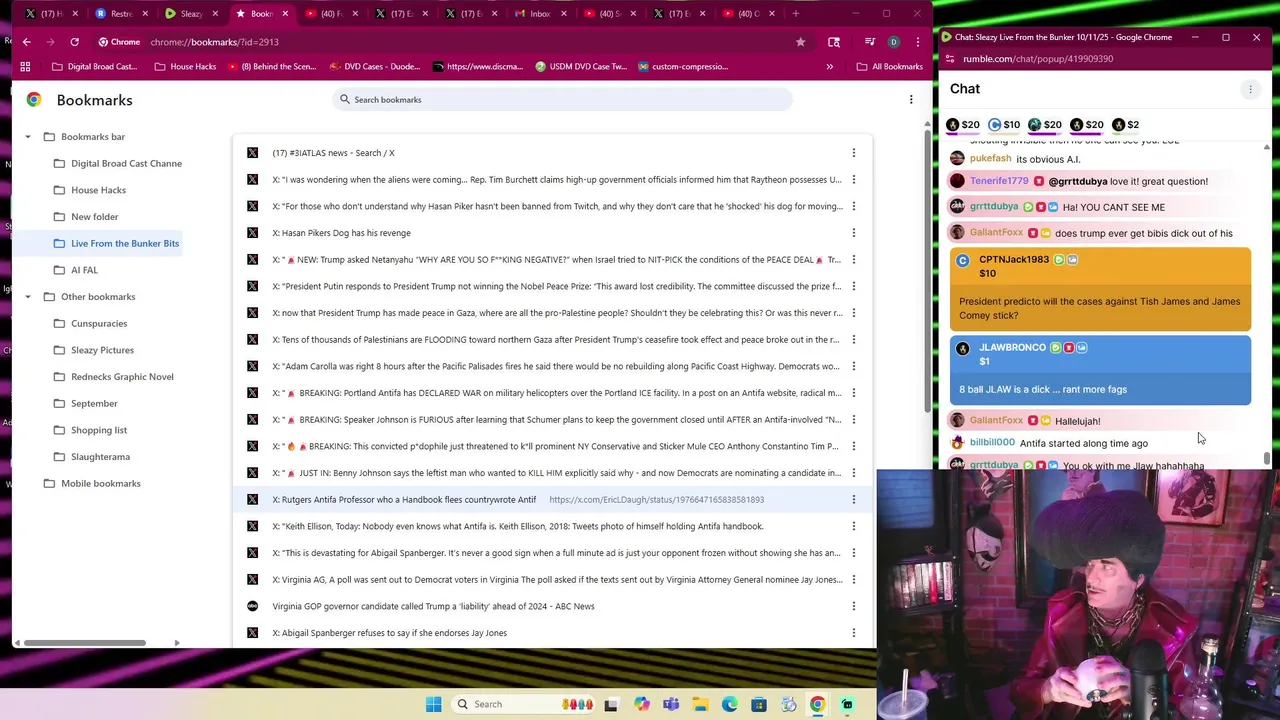Click the '(8) Behind the Scen...' bookmark
This screenshot has height=720, width=1280.
click(270, 67)
